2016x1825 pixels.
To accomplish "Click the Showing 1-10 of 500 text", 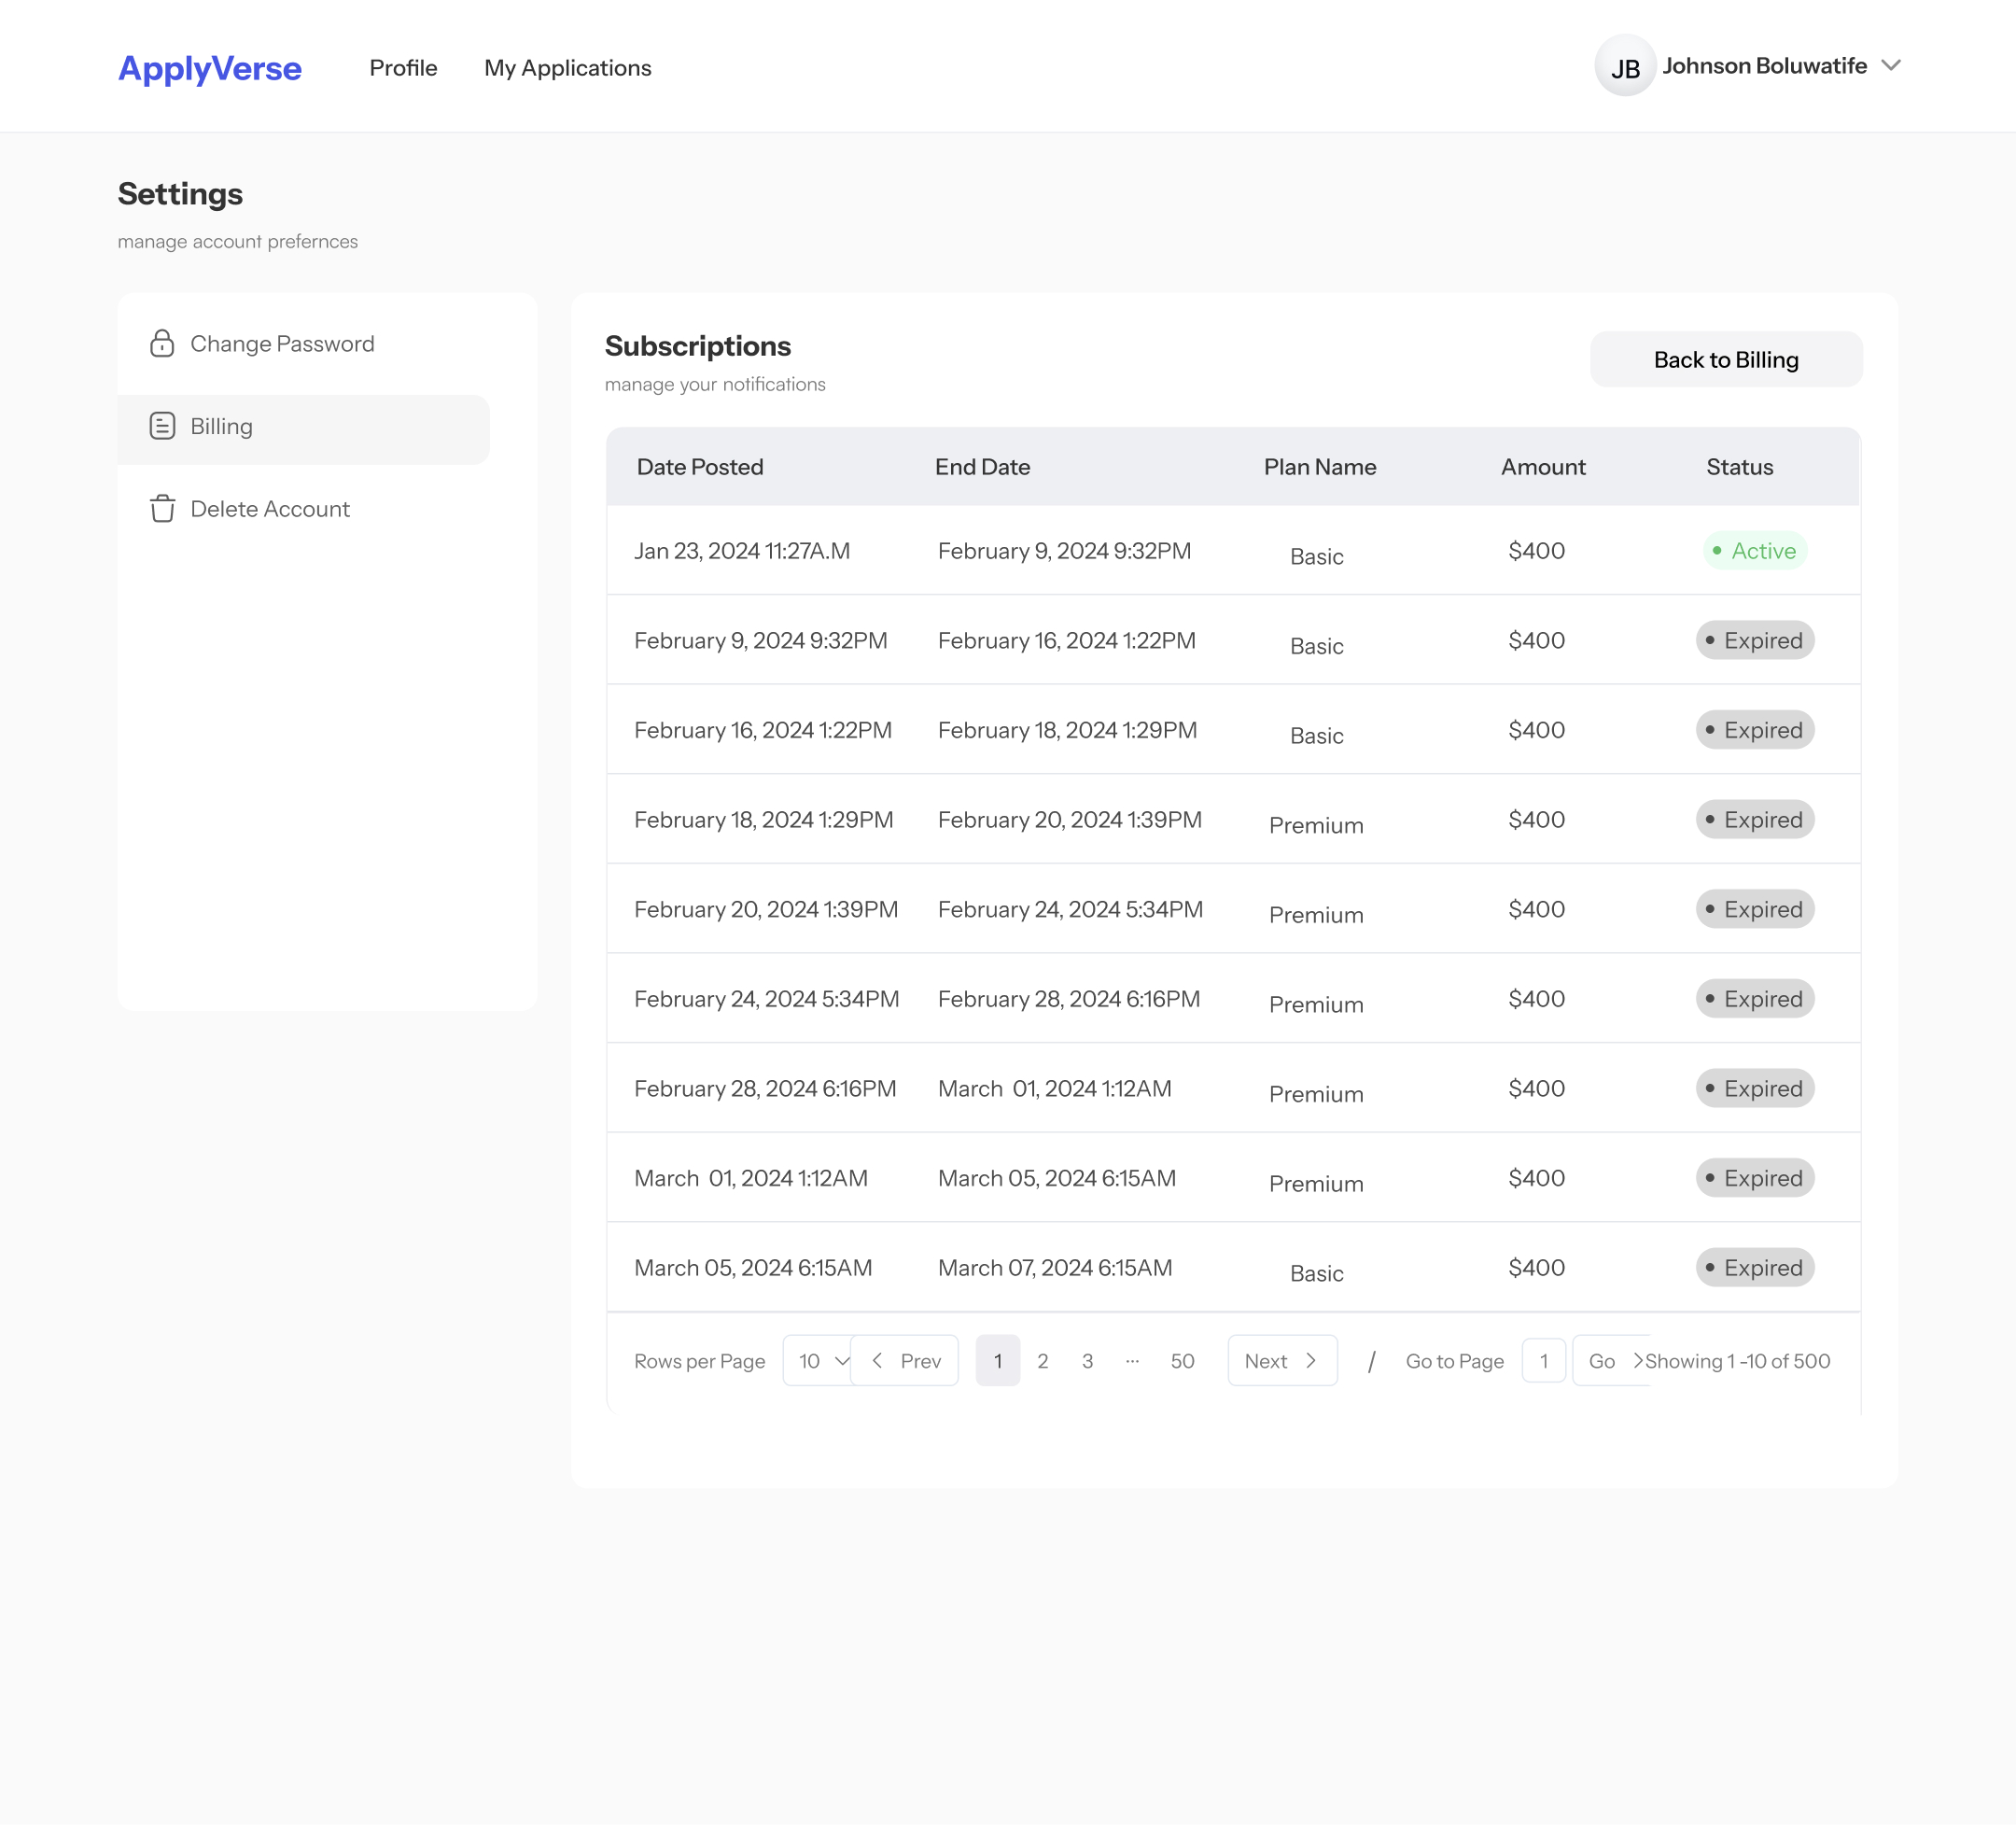I will coord(1738,1361).
